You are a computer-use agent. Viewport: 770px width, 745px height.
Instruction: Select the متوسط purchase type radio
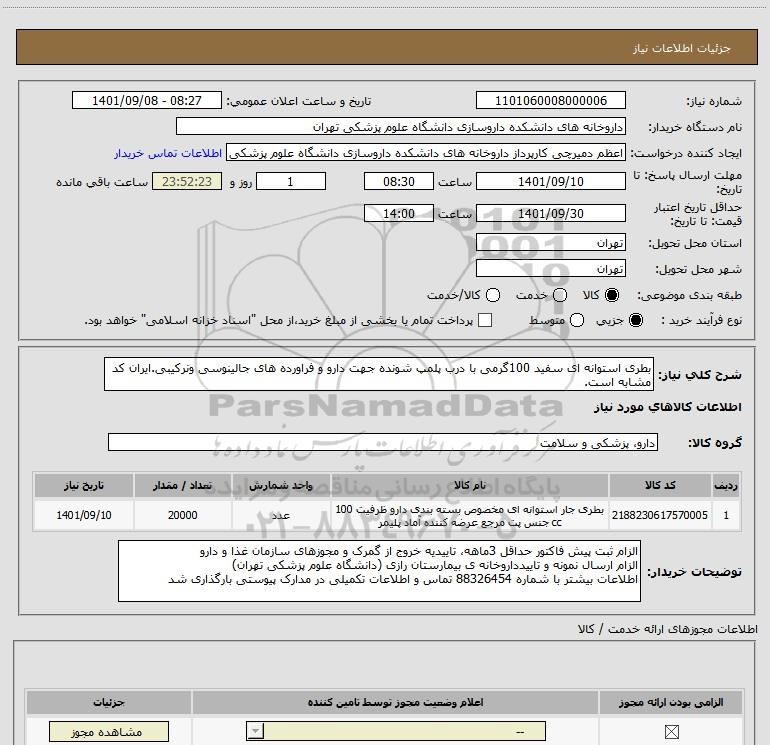(x=577, y=320)
